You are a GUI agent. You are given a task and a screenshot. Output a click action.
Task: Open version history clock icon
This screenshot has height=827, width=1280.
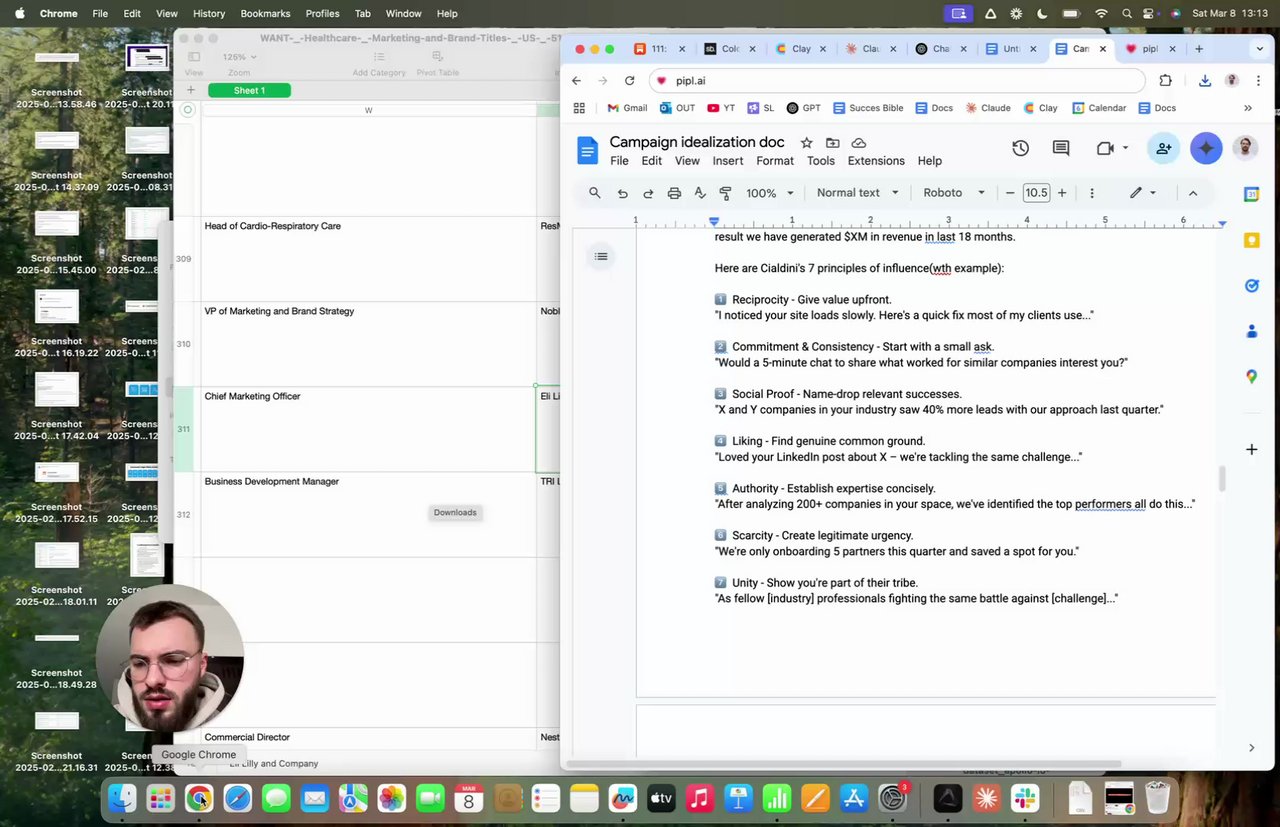click(1020, 148)
